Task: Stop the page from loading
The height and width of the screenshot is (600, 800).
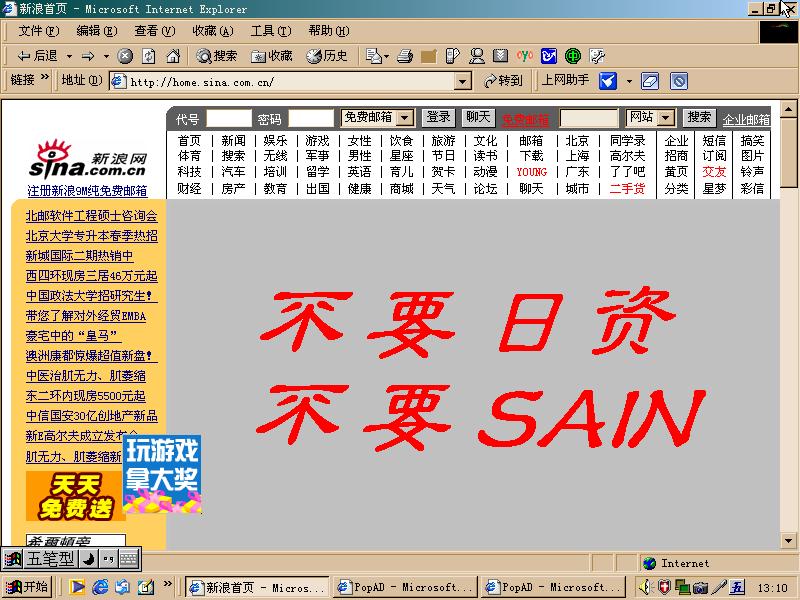Action: click(x=125, y=56)
